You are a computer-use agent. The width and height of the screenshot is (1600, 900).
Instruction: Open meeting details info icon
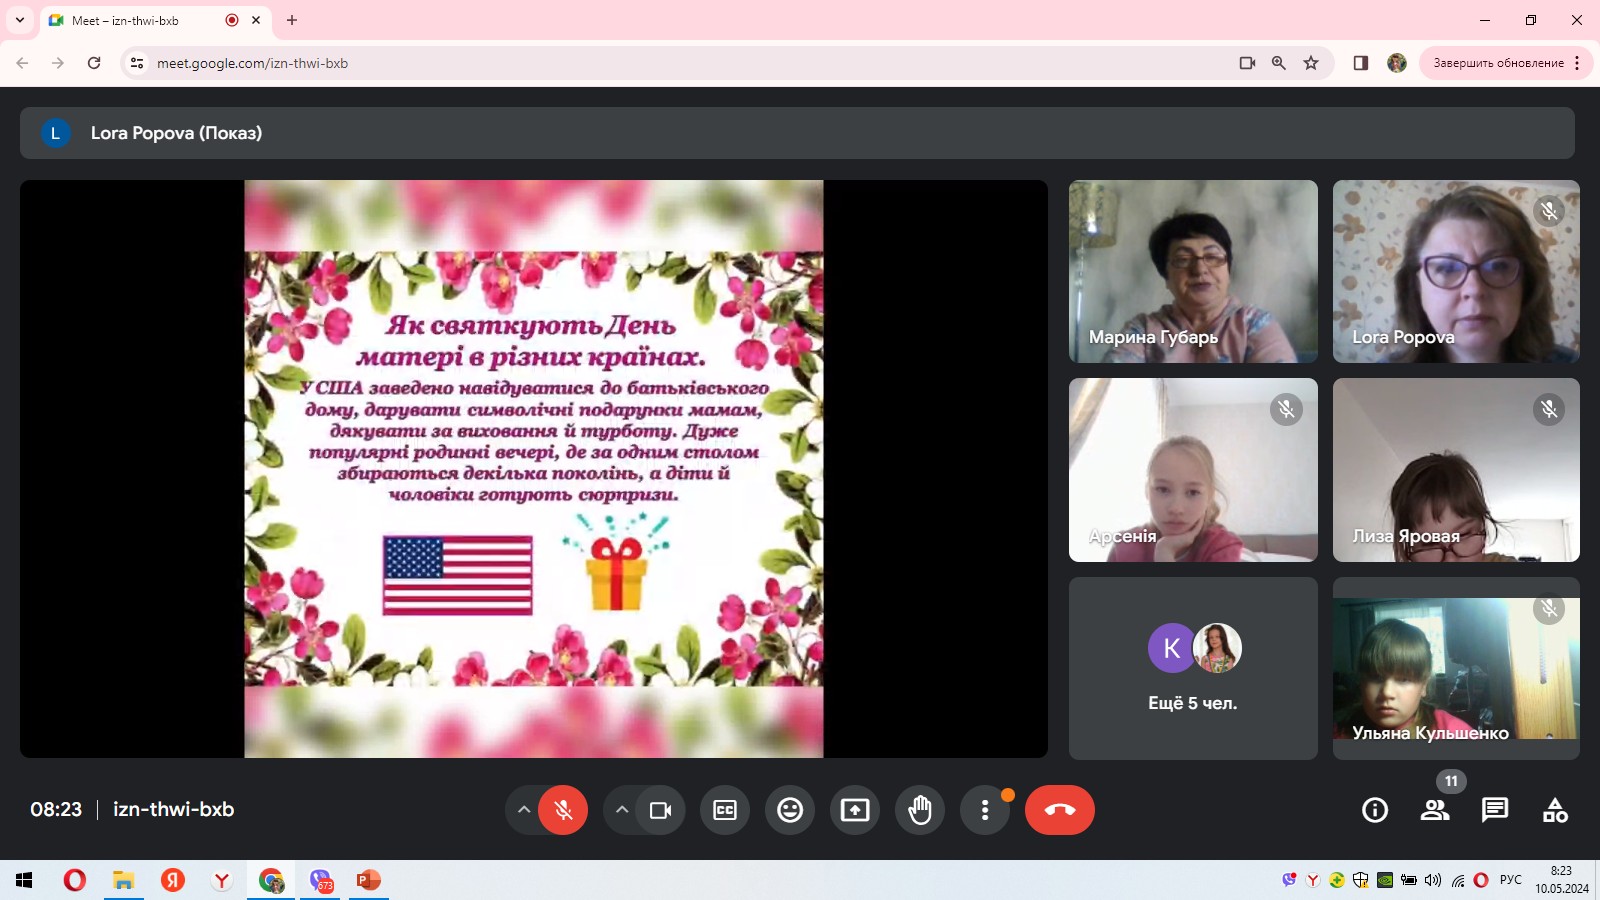[1375, 810]
